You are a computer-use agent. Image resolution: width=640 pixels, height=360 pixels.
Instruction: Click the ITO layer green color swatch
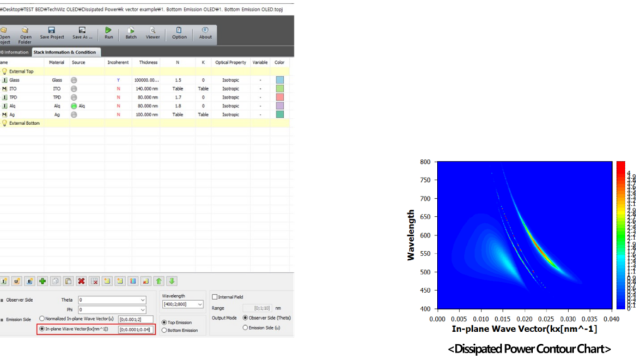280,89
